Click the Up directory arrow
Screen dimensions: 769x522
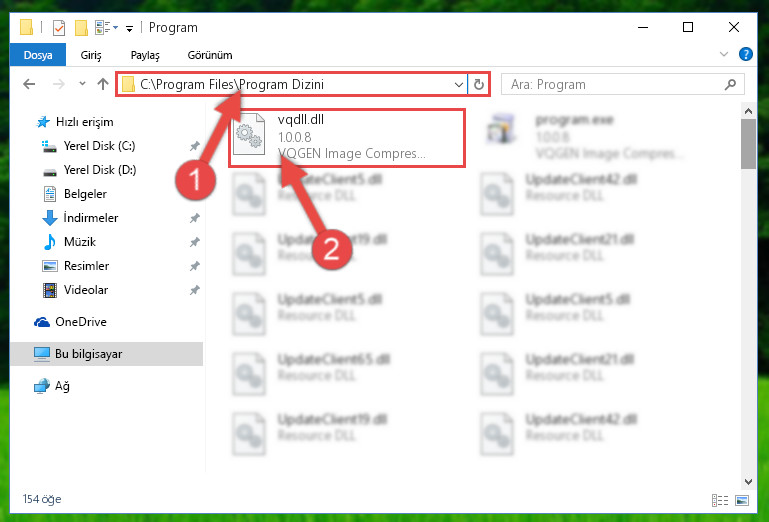point(103,84)
